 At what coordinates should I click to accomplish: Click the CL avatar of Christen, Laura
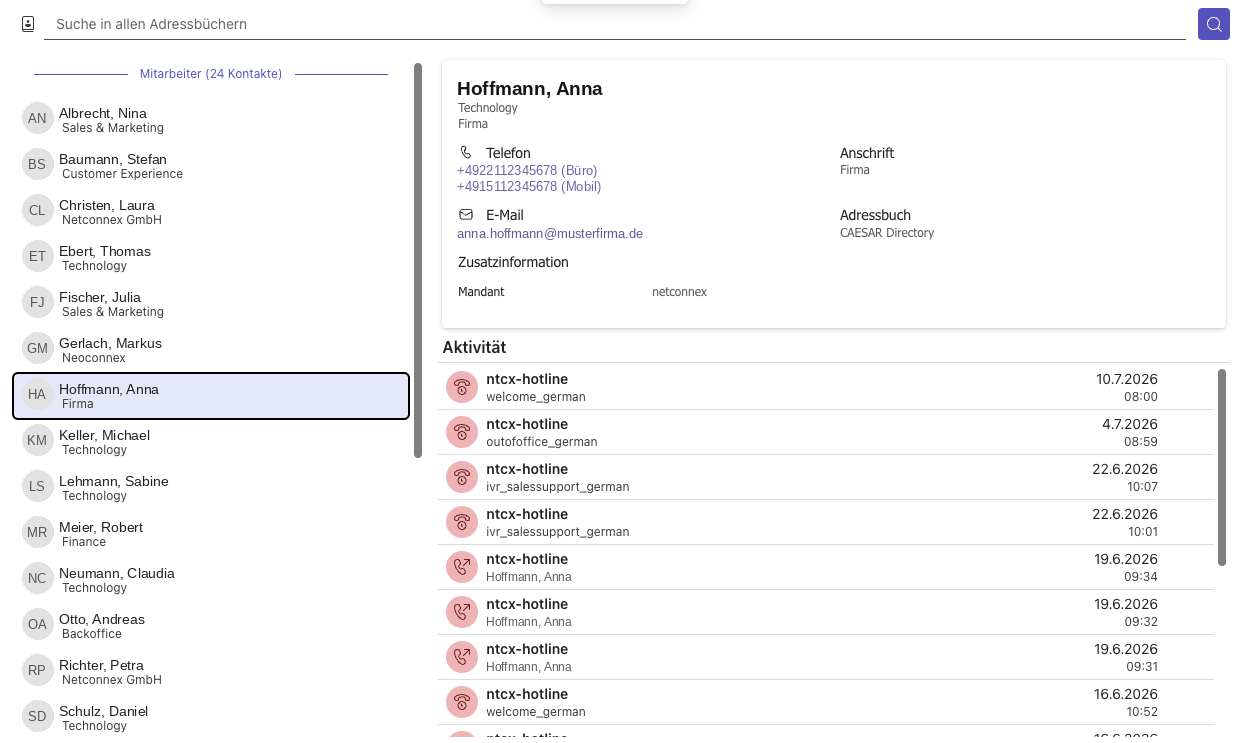[37, 210]
